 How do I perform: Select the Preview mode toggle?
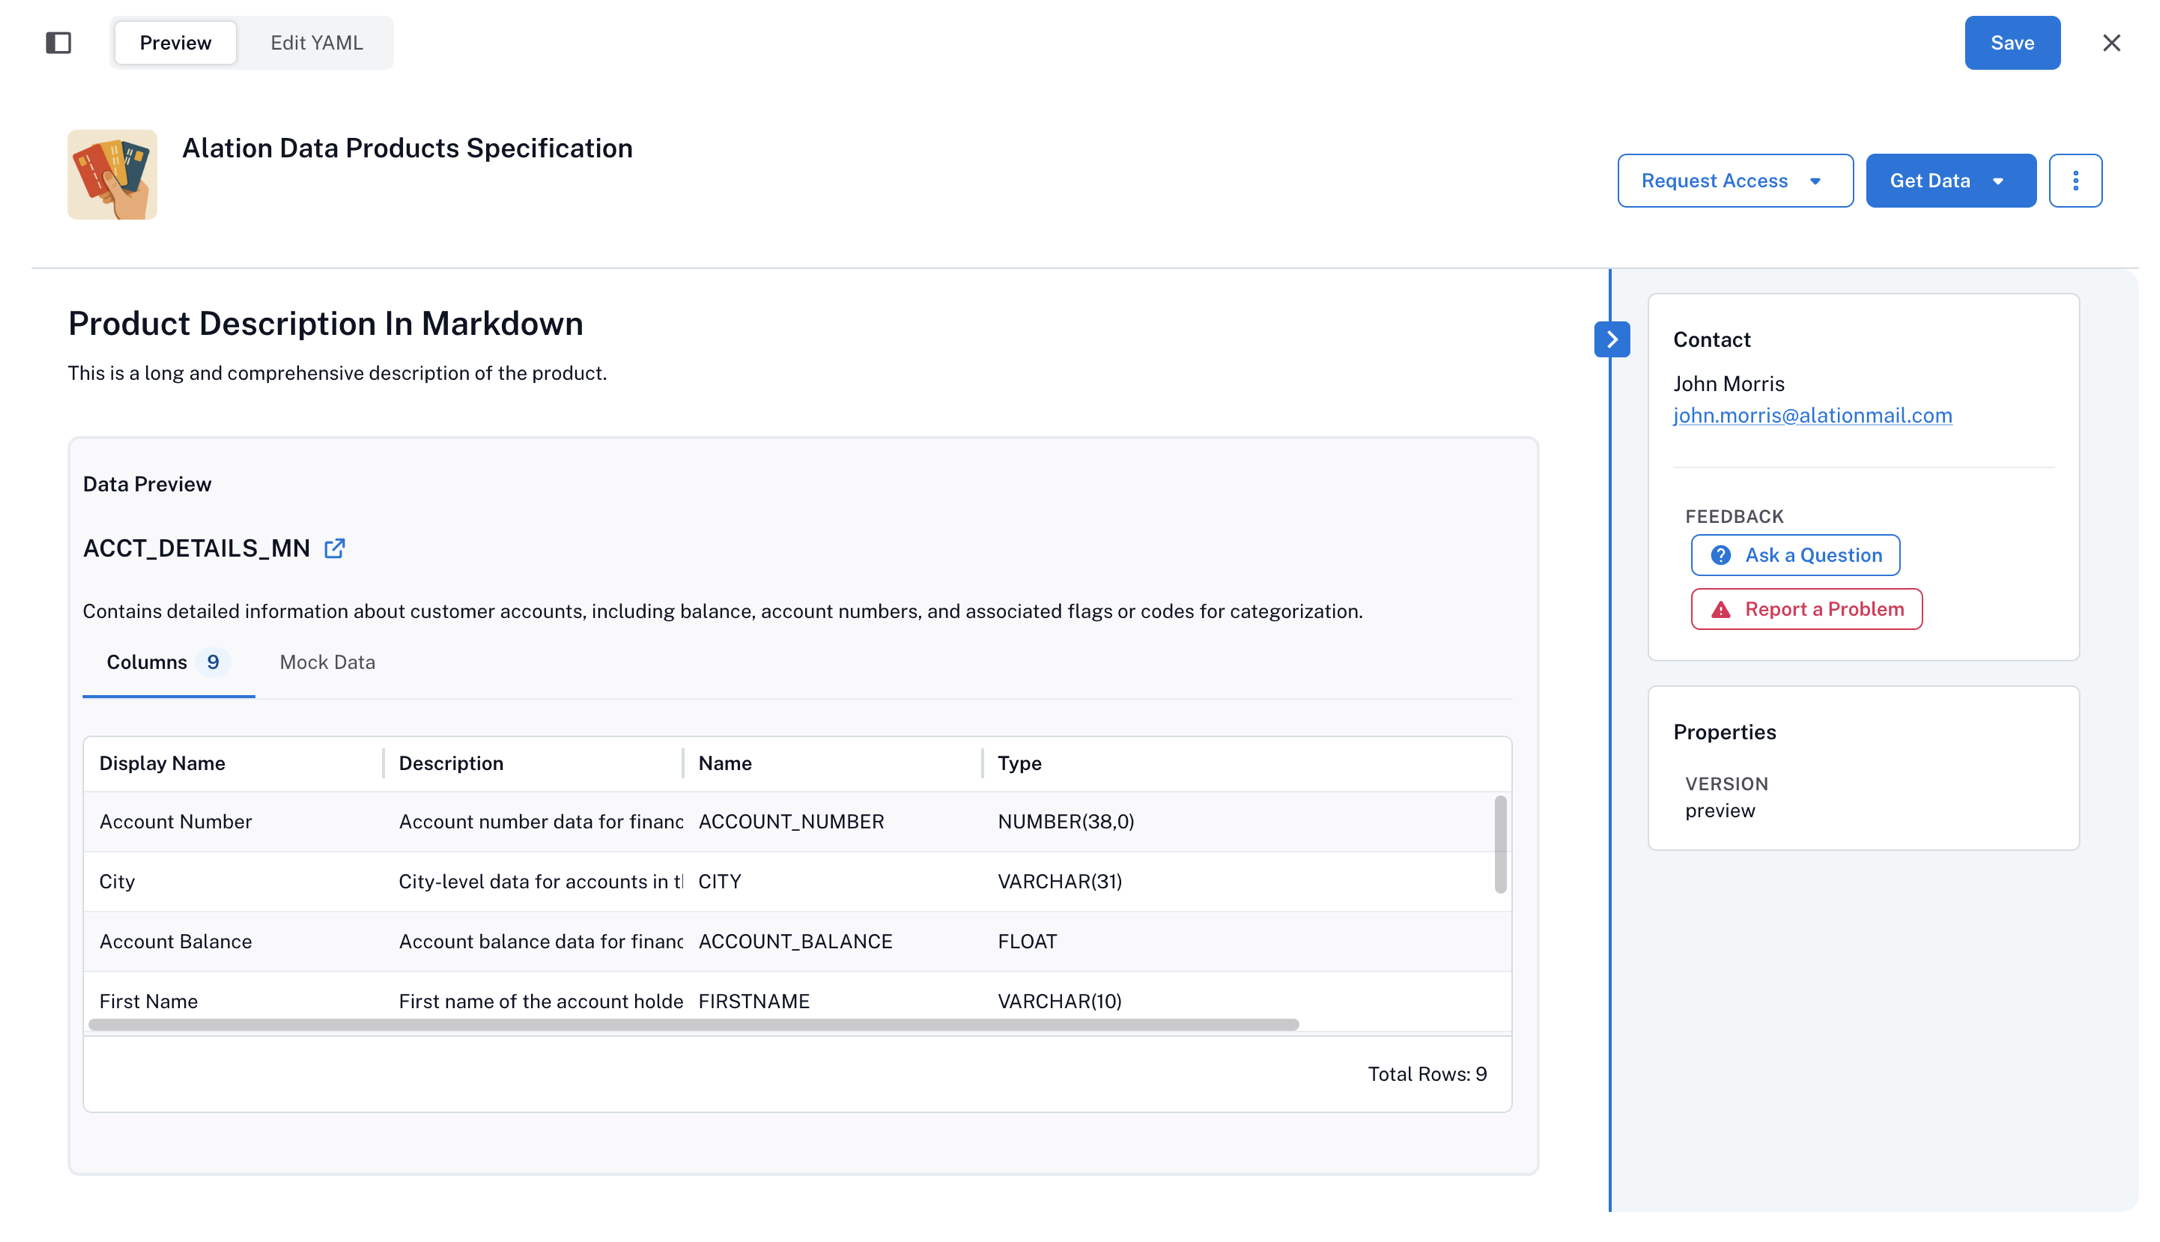pos(175,42)
